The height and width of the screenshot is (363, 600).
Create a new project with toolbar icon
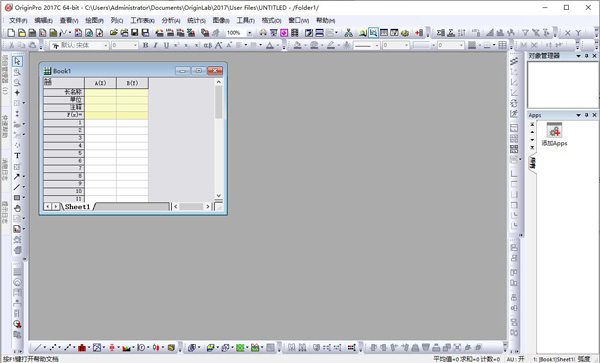click(11, 33)
